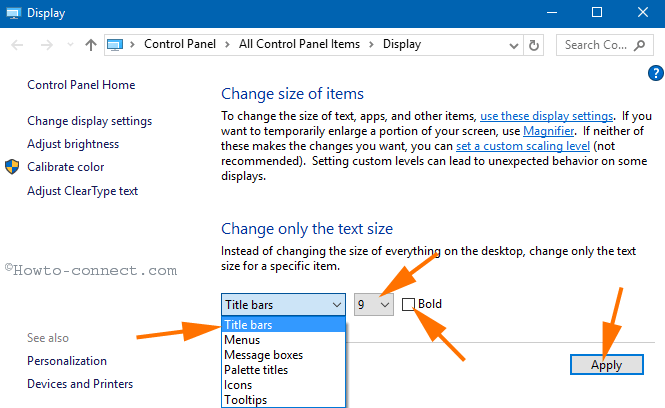Open the Magnifier link
The width and height of the screenshot is (665, 408).
548,131
